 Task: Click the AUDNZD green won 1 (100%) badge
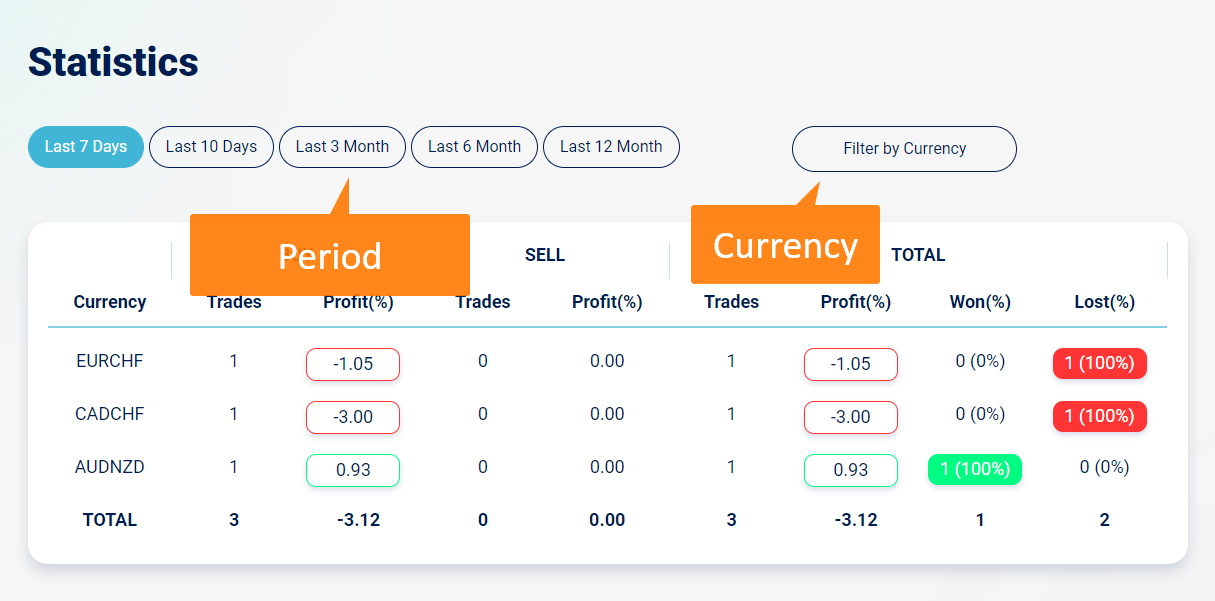pyautogui.click(x=975, y=469)
